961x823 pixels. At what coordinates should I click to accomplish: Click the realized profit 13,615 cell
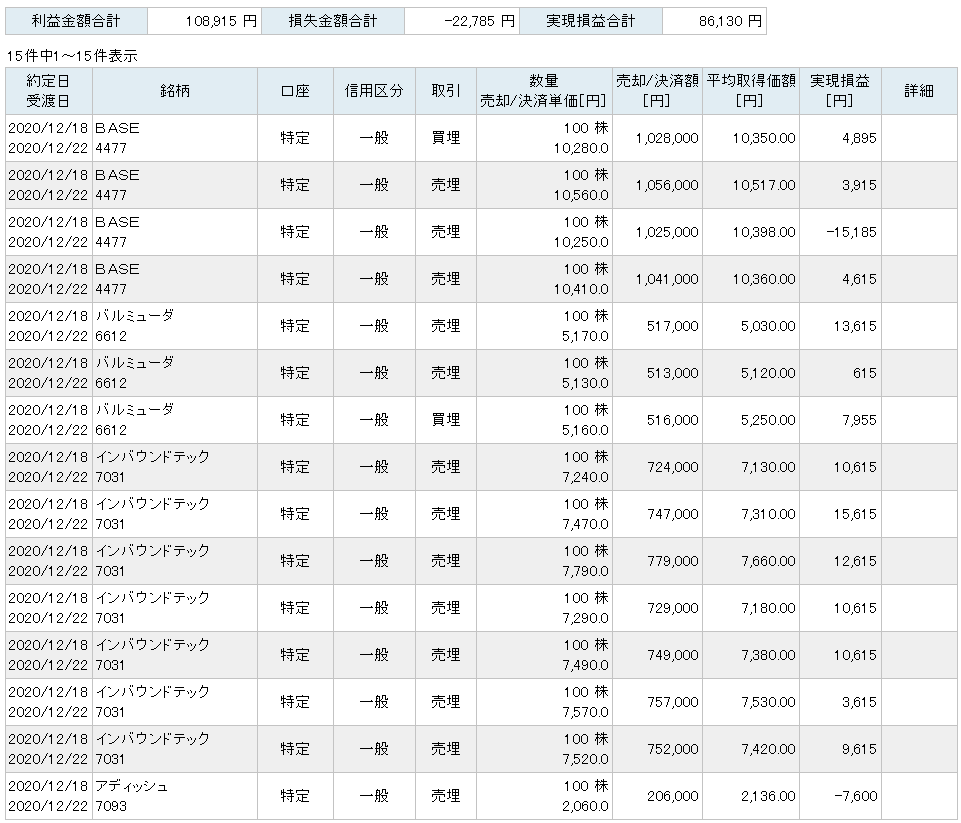[840, 326]
